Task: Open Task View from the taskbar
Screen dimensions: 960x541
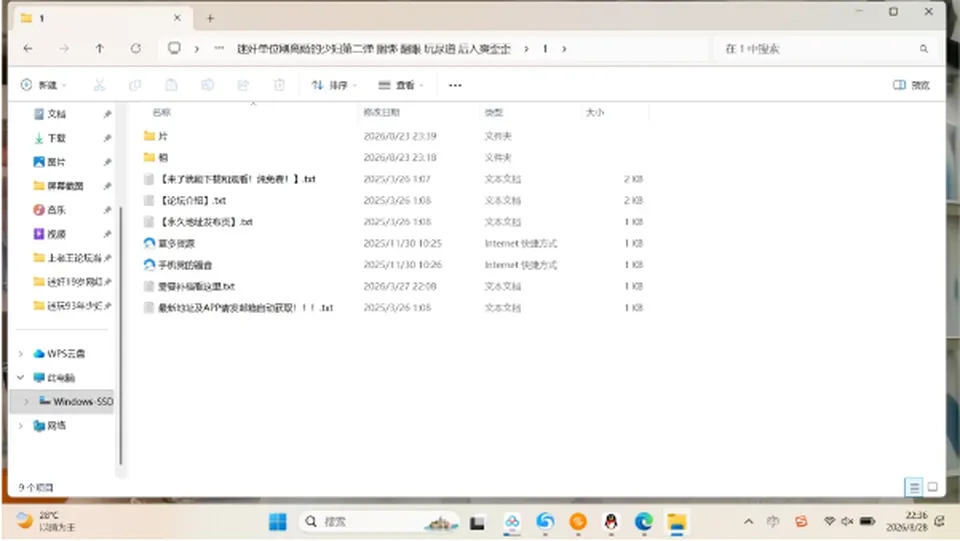Action: click(478, 523)
